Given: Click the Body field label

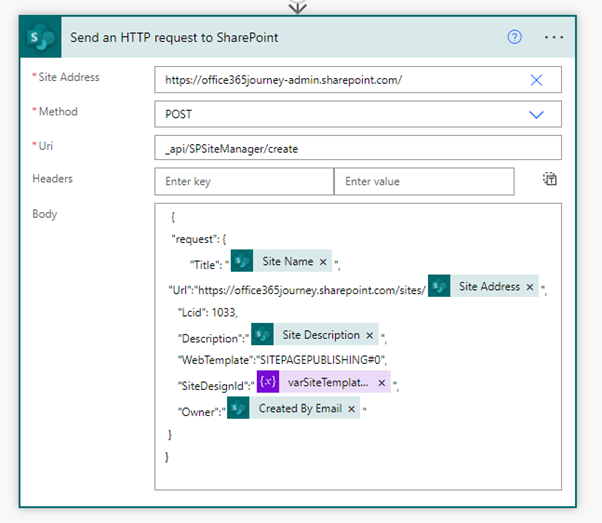Looking at the screenshot, I should (x=45, y=214).
